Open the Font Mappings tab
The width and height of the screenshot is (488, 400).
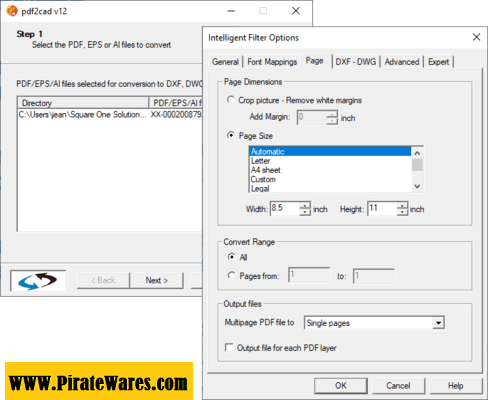pos(272,62)
